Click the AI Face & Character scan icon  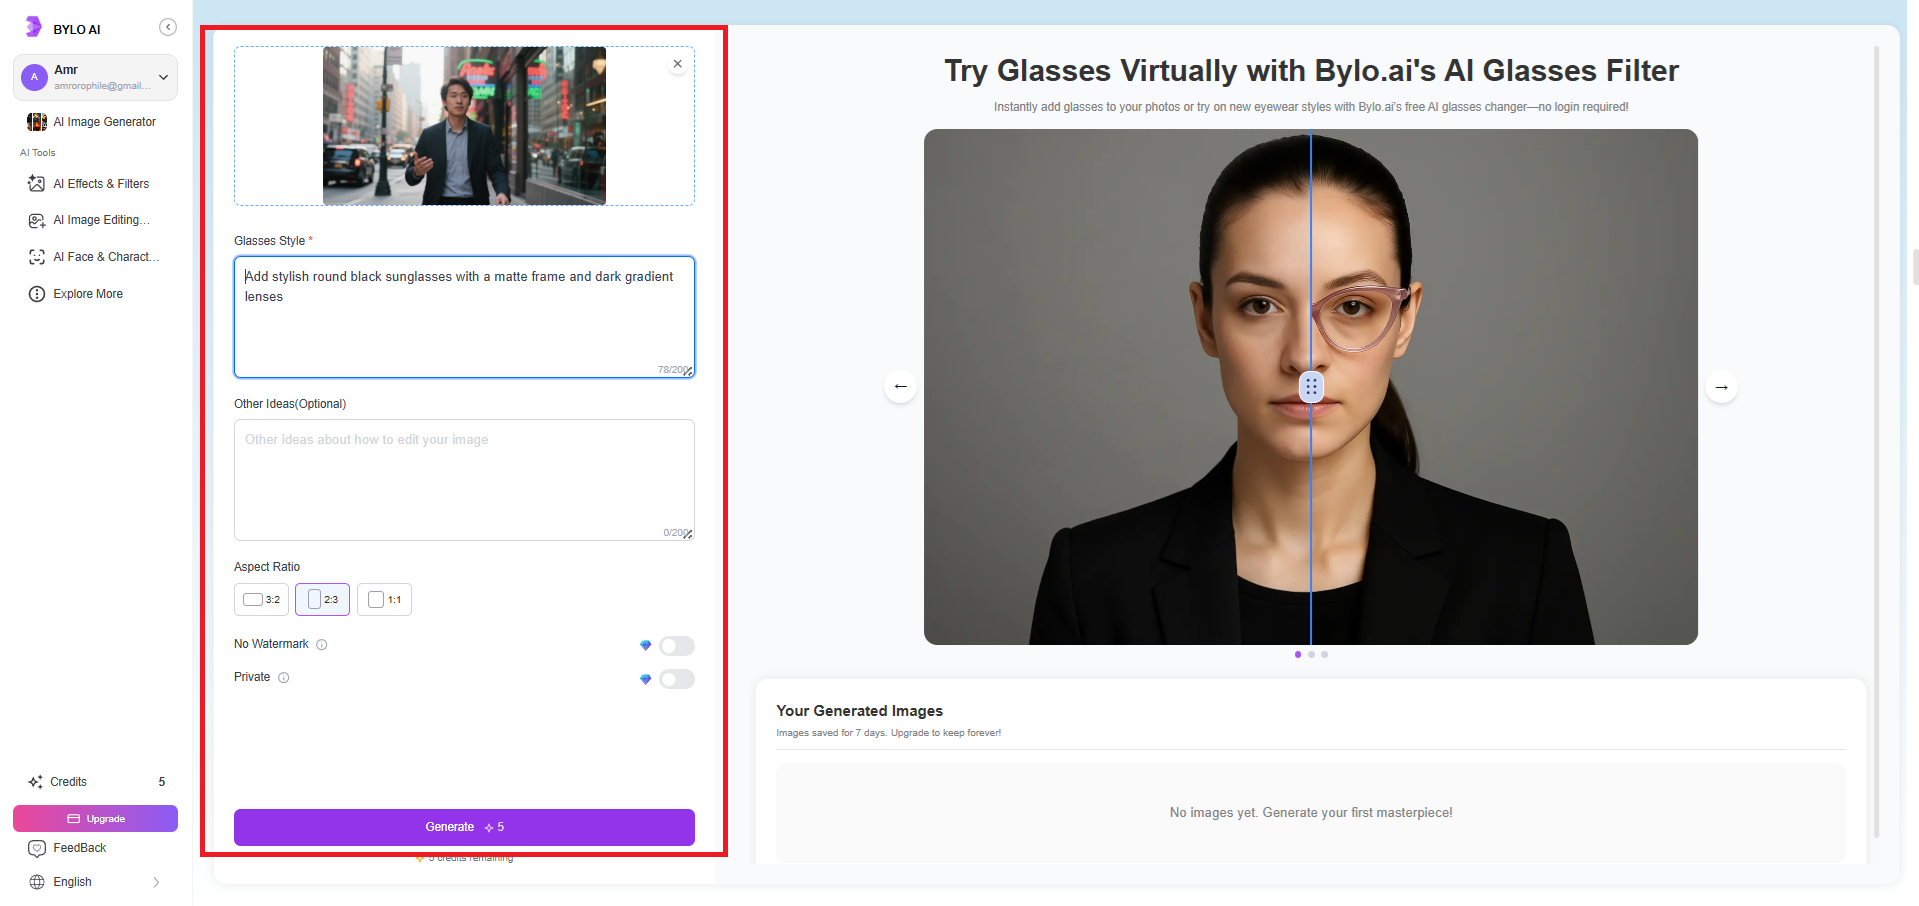(37, 257)
